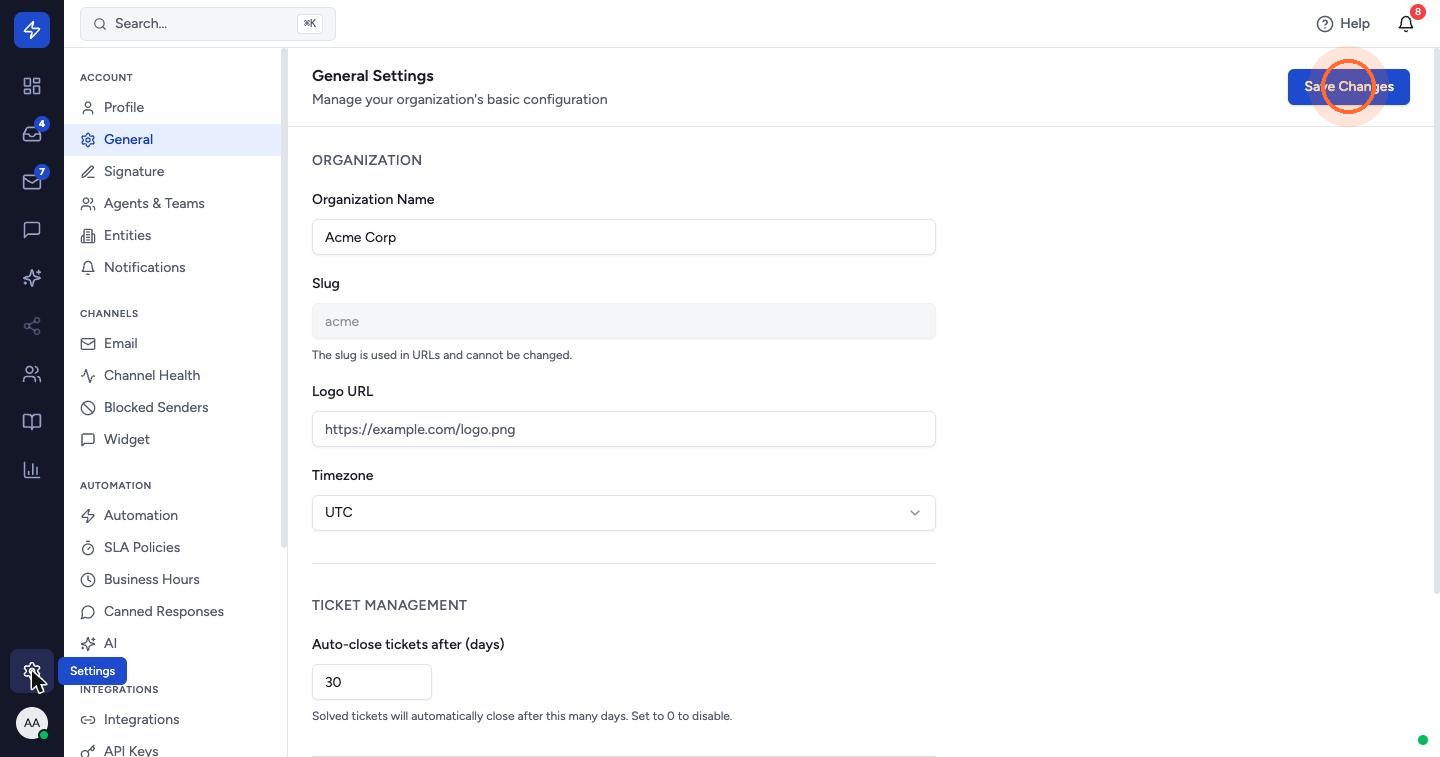Image resolution: width=1440 pixels, height=757 pixels.
Task: Open API Keys in the settings sidebar
Action: click(172, 749)
